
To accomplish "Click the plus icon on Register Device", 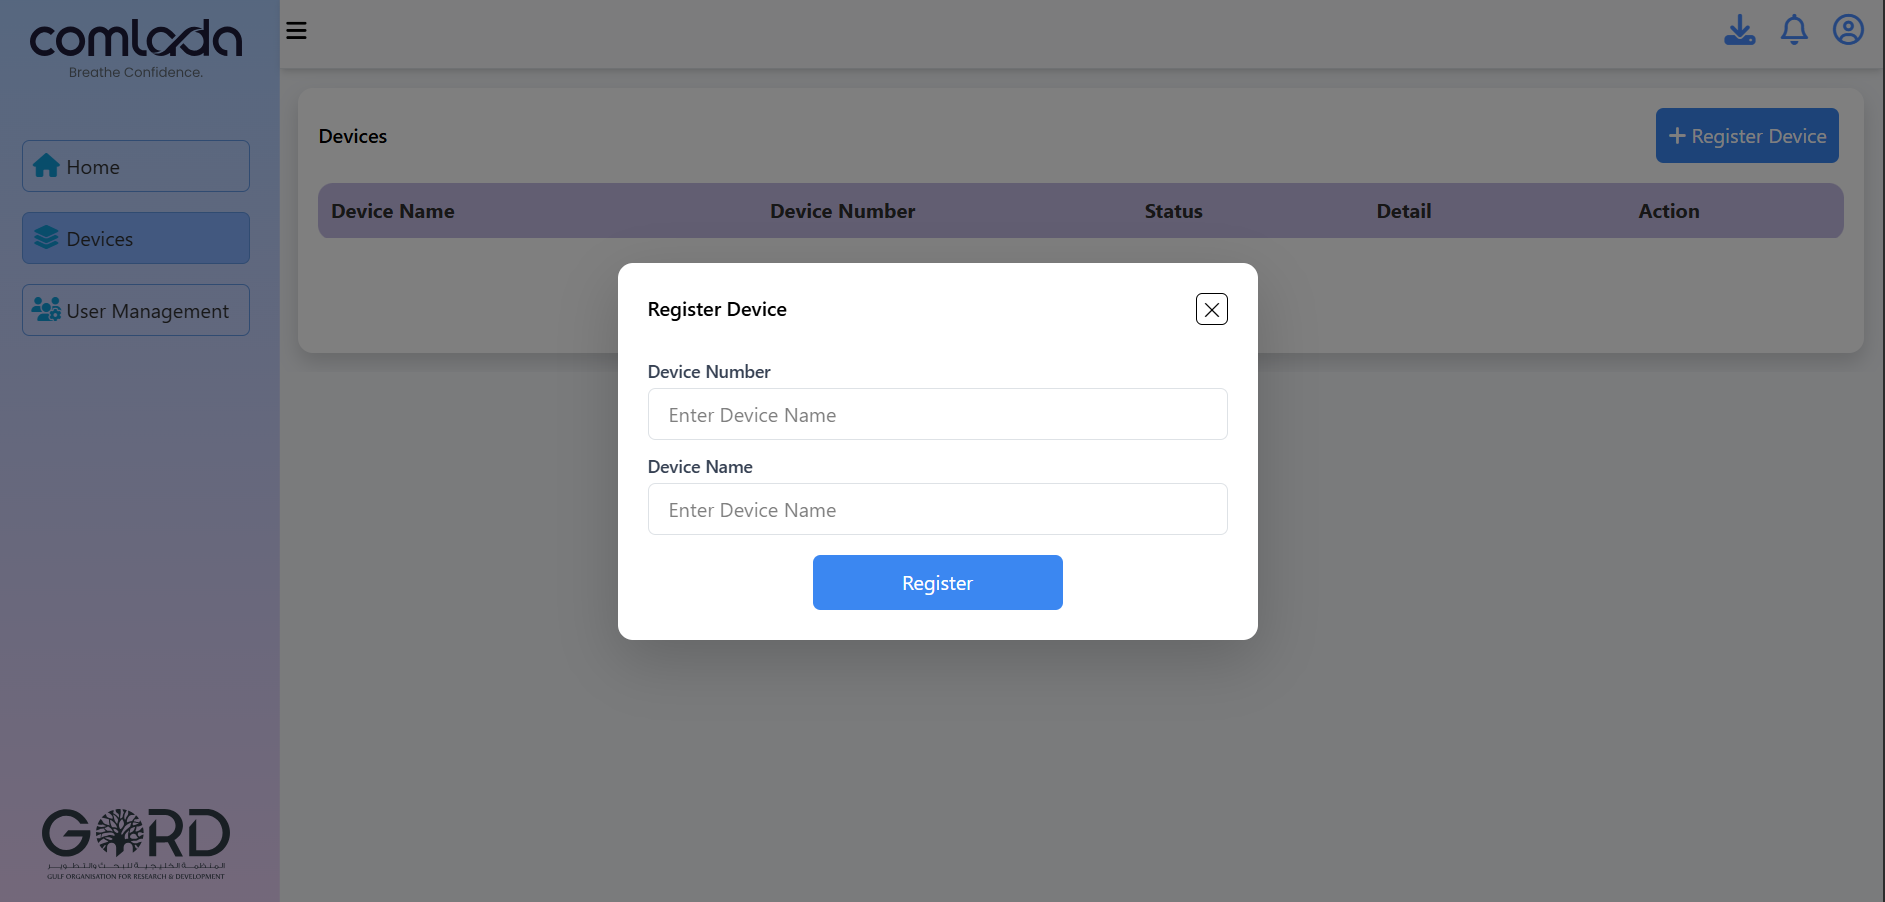I will click(1677, 136).
